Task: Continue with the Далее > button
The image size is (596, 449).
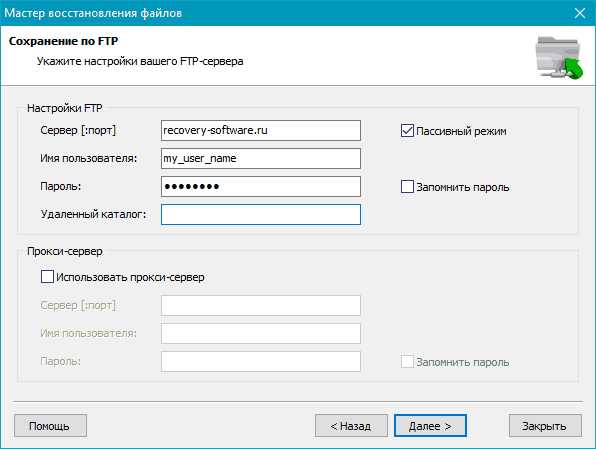Action: tap(430, 426)
